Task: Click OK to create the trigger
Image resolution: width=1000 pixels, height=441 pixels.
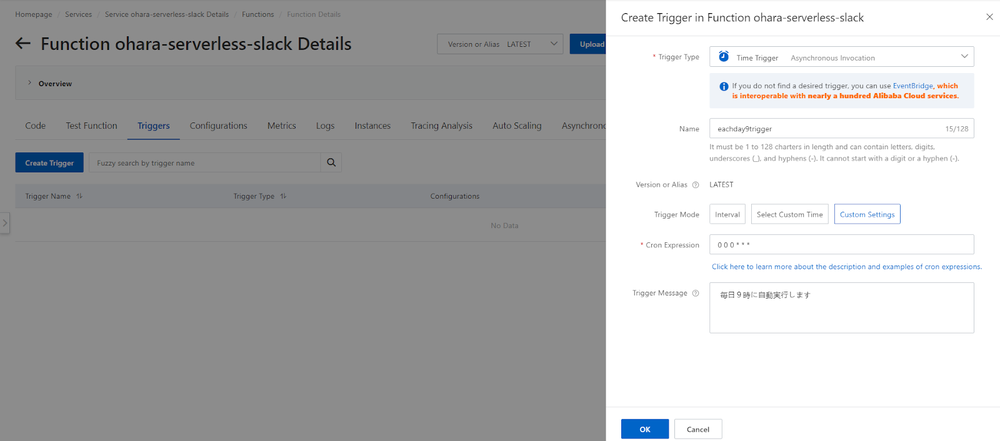Action: click(x=645, y=429)
